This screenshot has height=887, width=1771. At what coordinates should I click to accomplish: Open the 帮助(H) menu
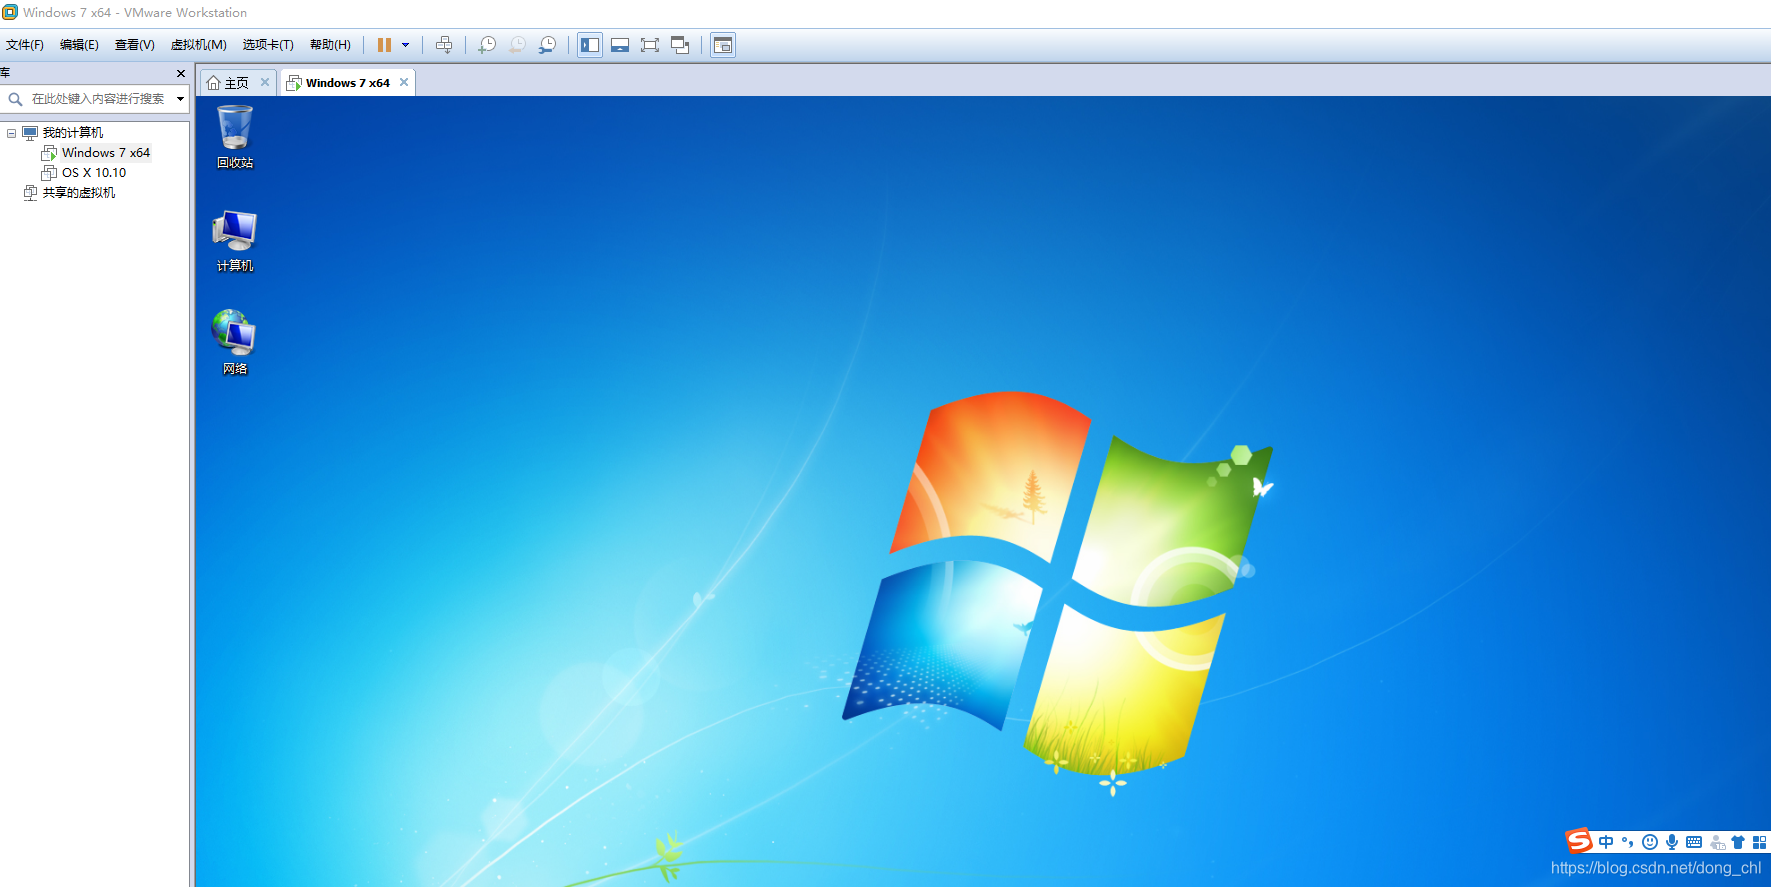330,45
